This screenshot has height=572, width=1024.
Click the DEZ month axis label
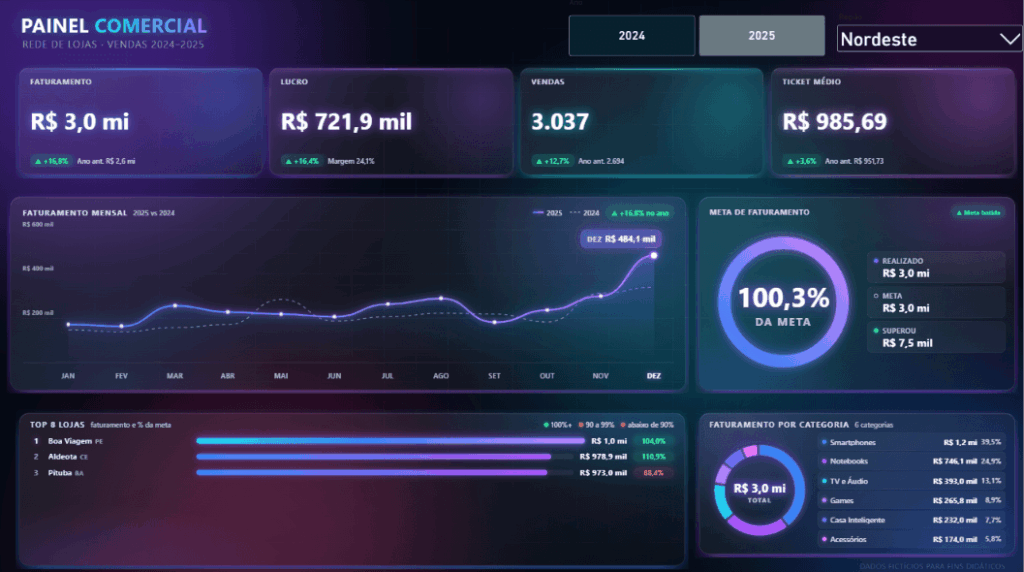coord(654,376)
